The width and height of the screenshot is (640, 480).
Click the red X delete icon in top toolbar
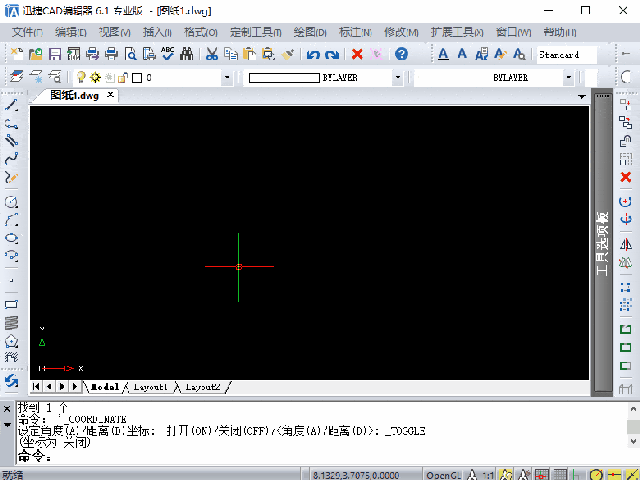coord(357,54)
